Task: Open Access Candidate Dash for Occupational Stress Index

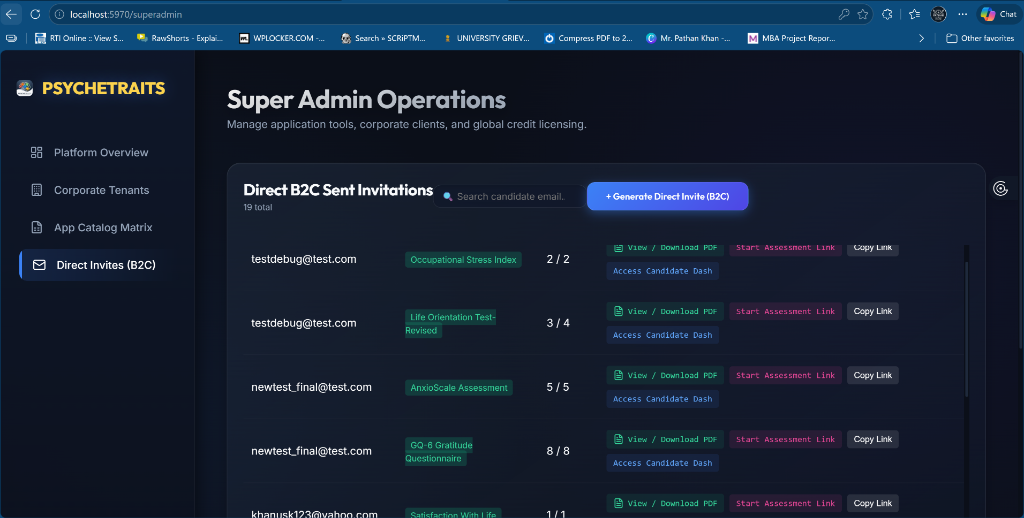Action: (x=662, y=271)
